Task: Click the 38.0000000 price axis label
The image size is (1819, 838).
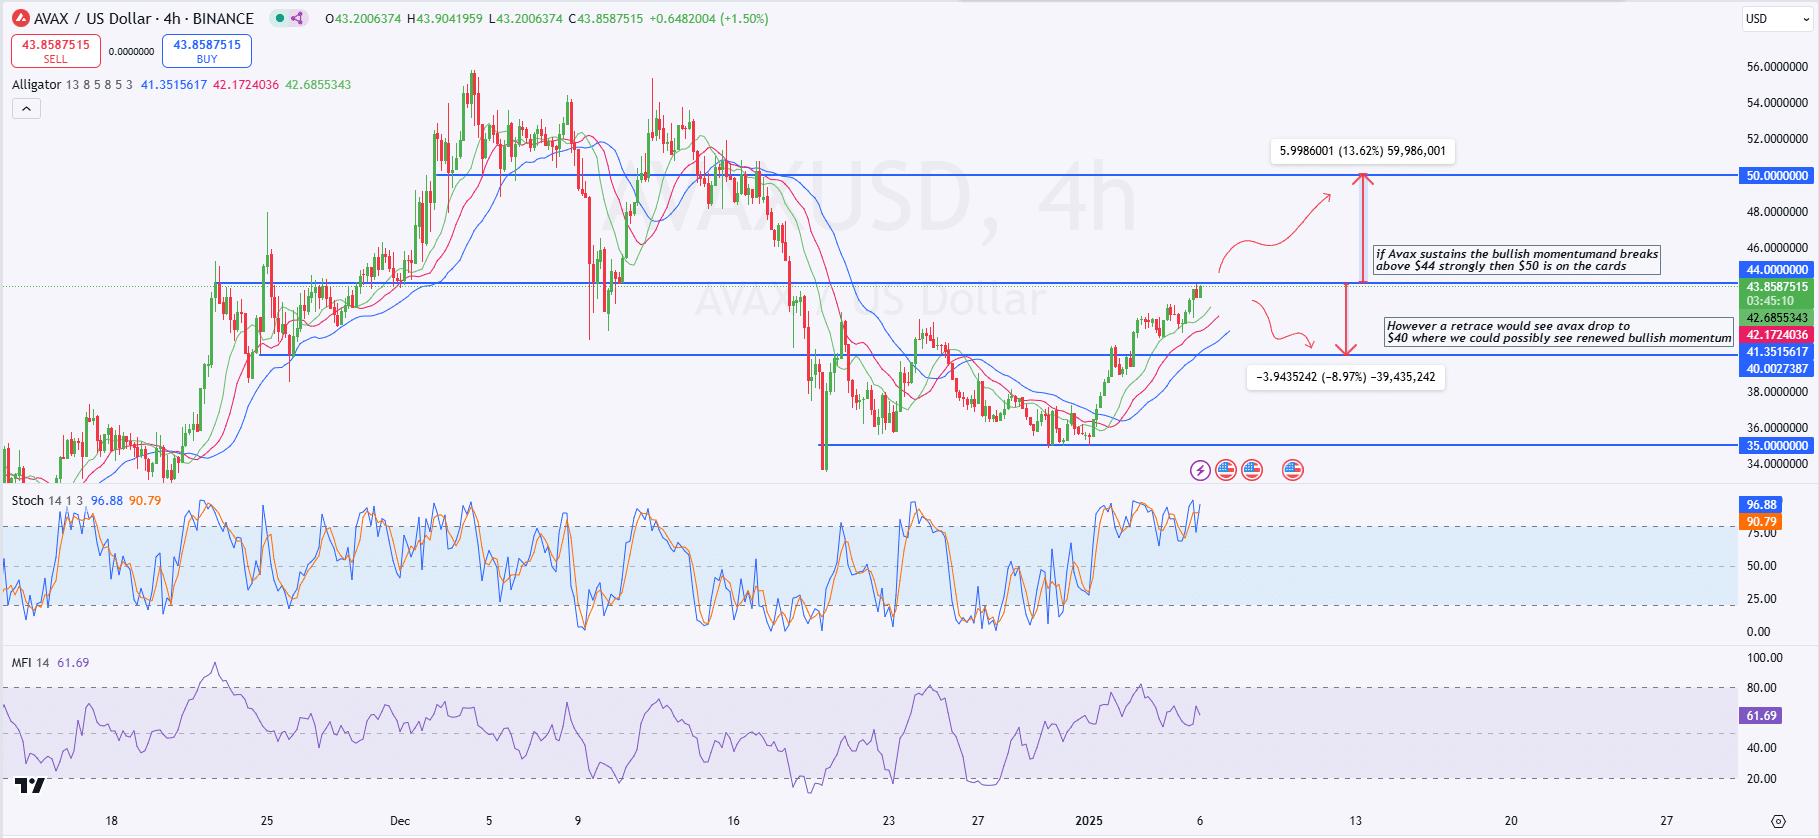Action: [1777, 392]
